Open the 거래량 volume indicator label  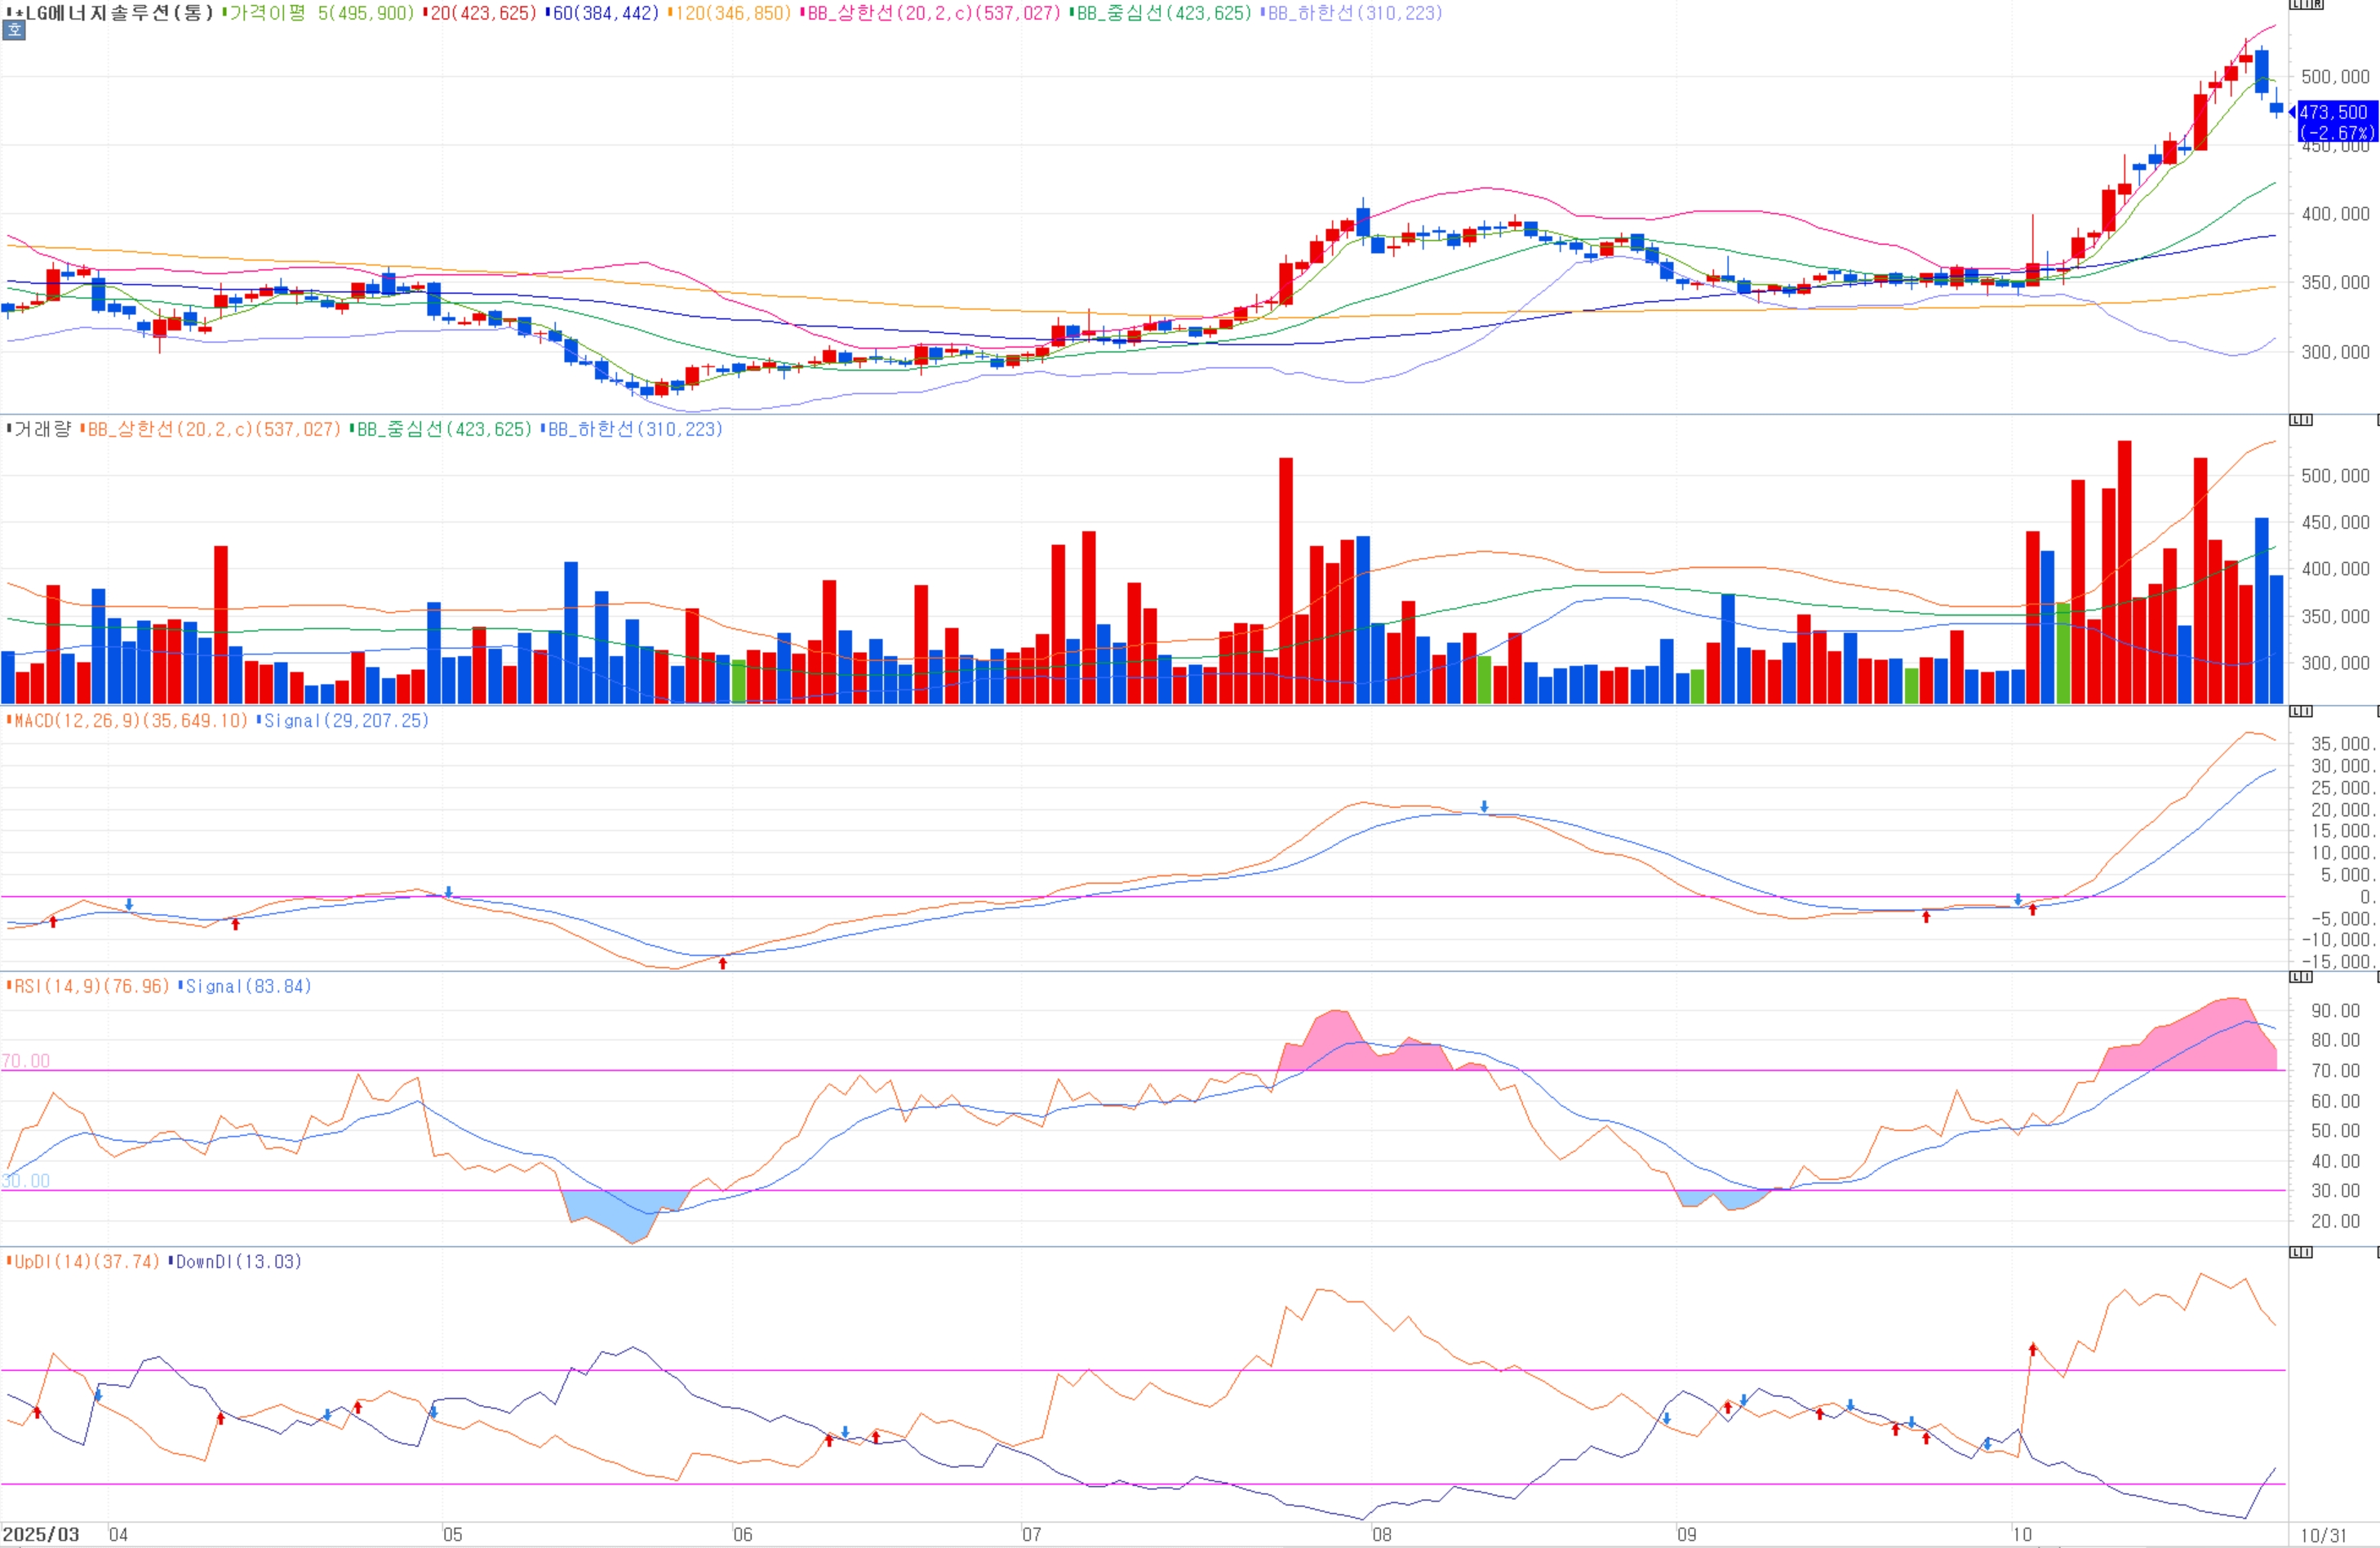42,429
